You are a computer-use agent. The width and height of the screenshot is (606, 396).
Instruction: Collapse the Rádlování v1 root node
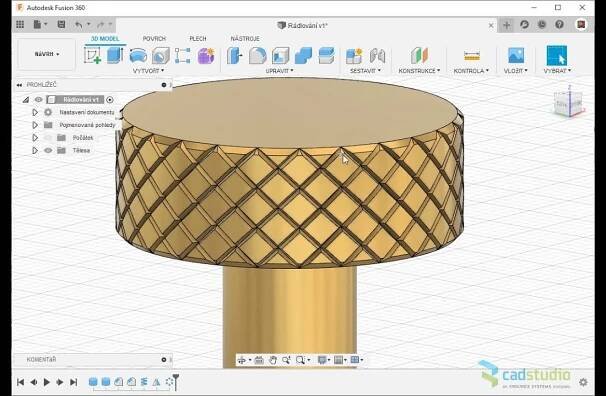coord(26,100)
